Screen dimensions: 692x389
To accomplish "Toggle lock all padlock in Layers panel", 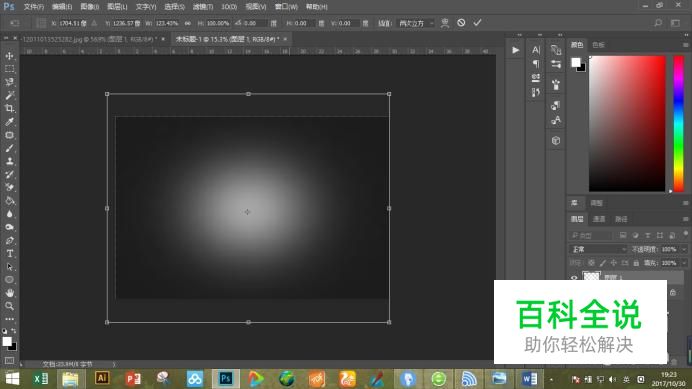I will point(636,263).
